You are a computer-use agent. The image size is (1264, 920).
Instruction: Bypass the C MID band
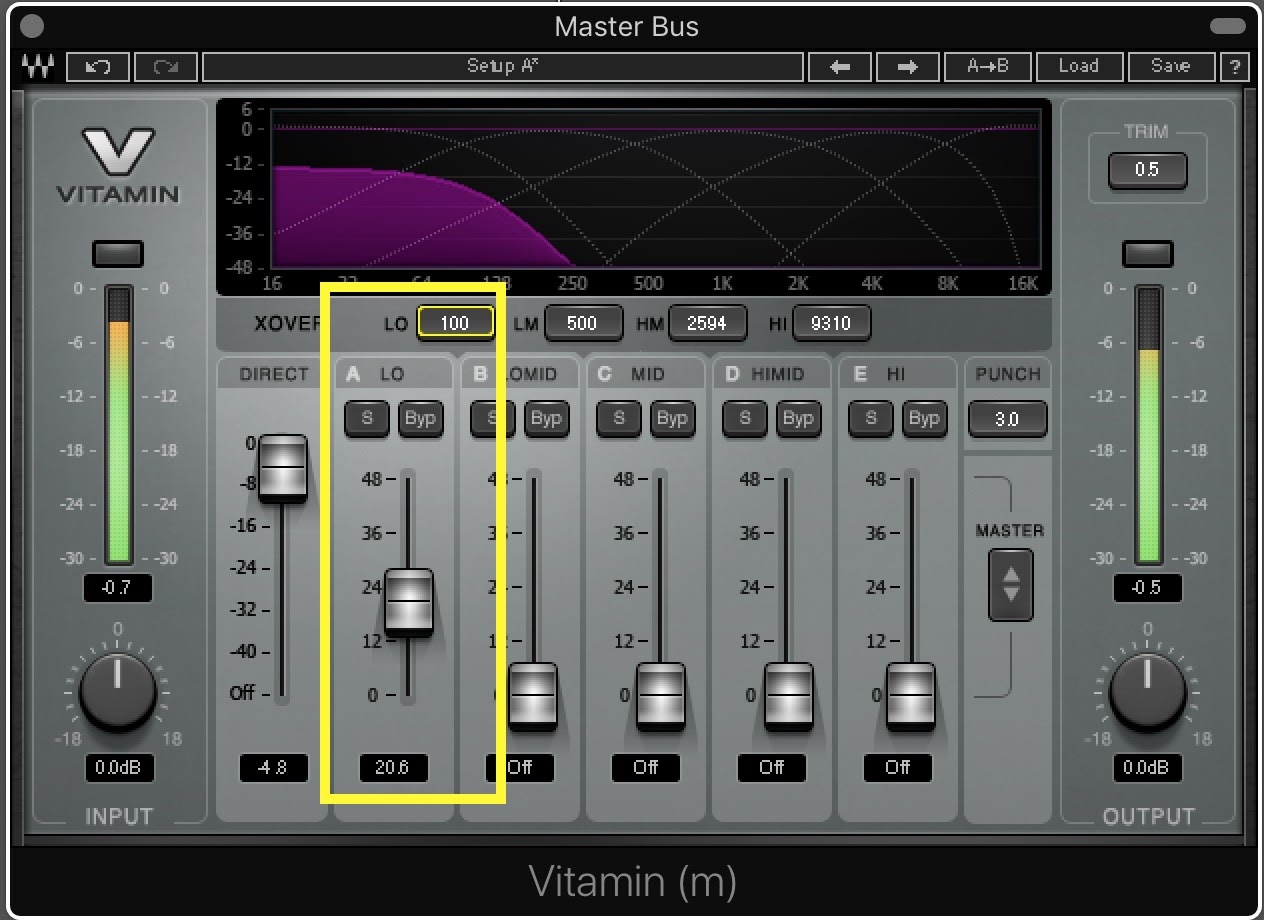point(671,418)
